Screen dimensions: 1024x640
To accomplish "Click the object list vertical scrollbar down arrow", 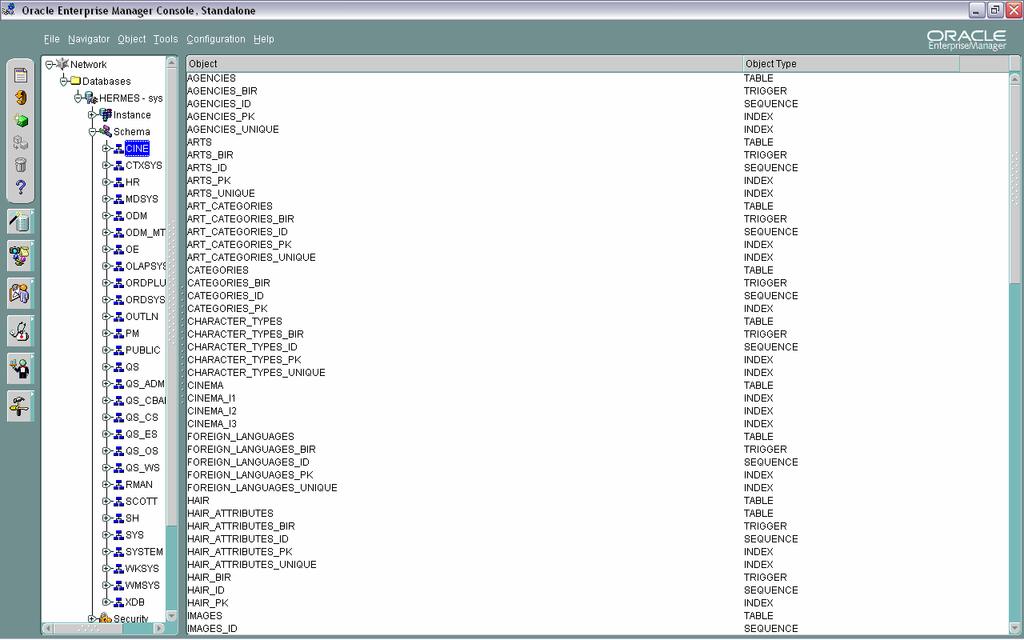I will point(1015,628).
